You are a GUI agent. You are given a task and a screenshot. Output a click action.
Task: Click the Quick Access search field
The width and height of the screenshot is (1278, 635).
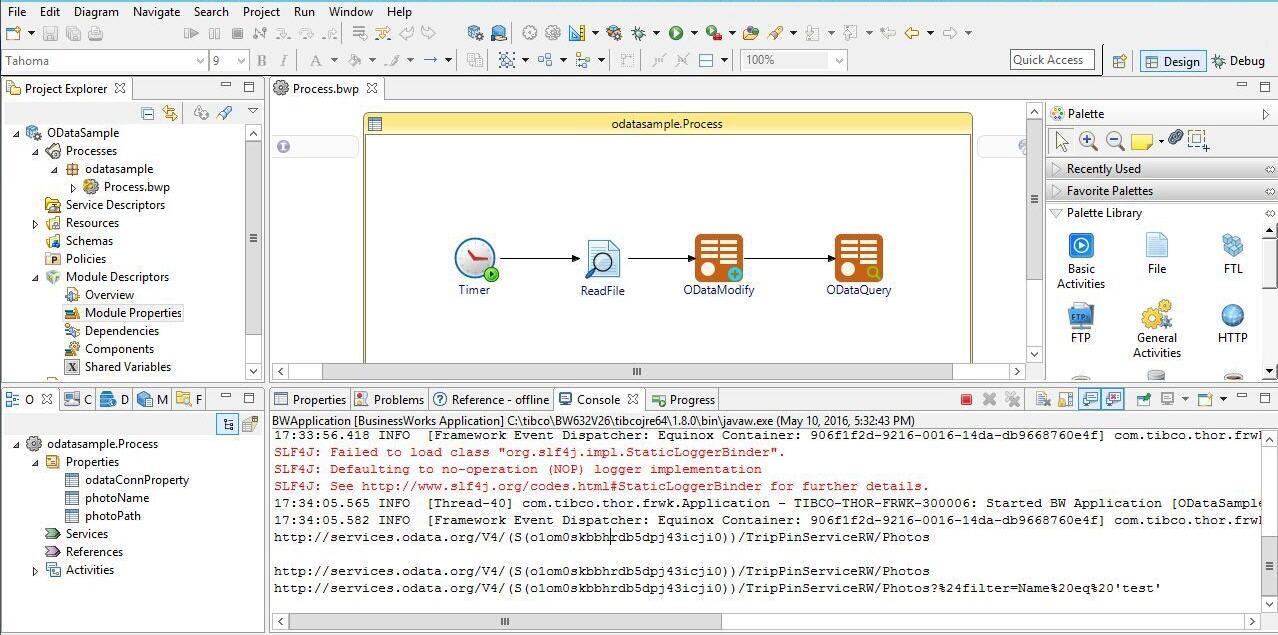1051,60
